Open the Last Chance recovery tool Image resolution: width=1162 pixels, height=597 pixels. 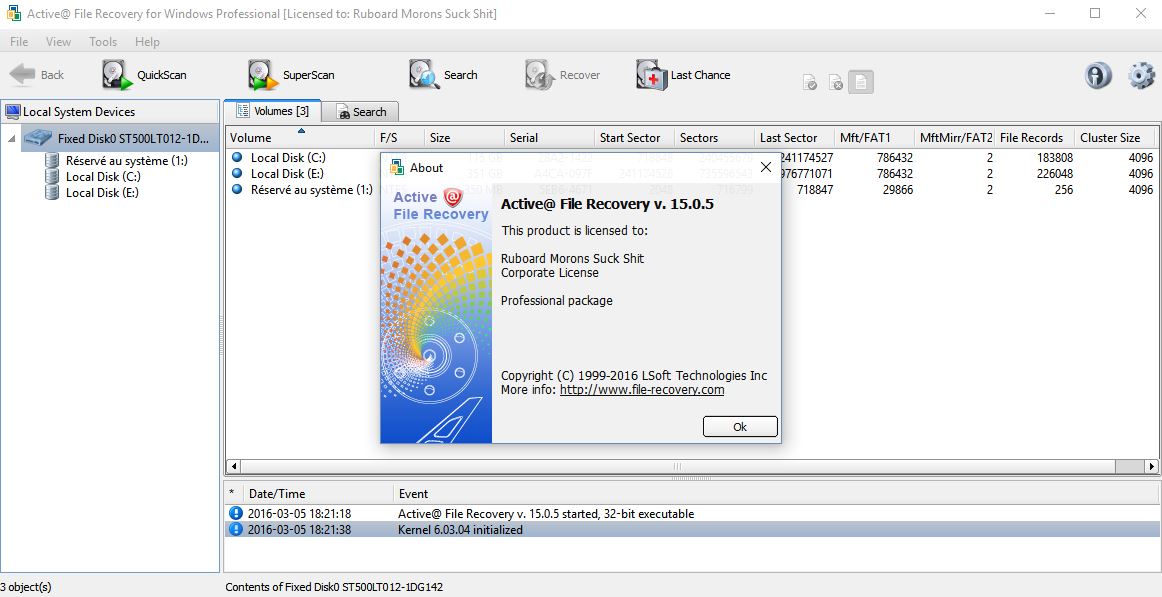pyautogui.click(x=683, y=75)
